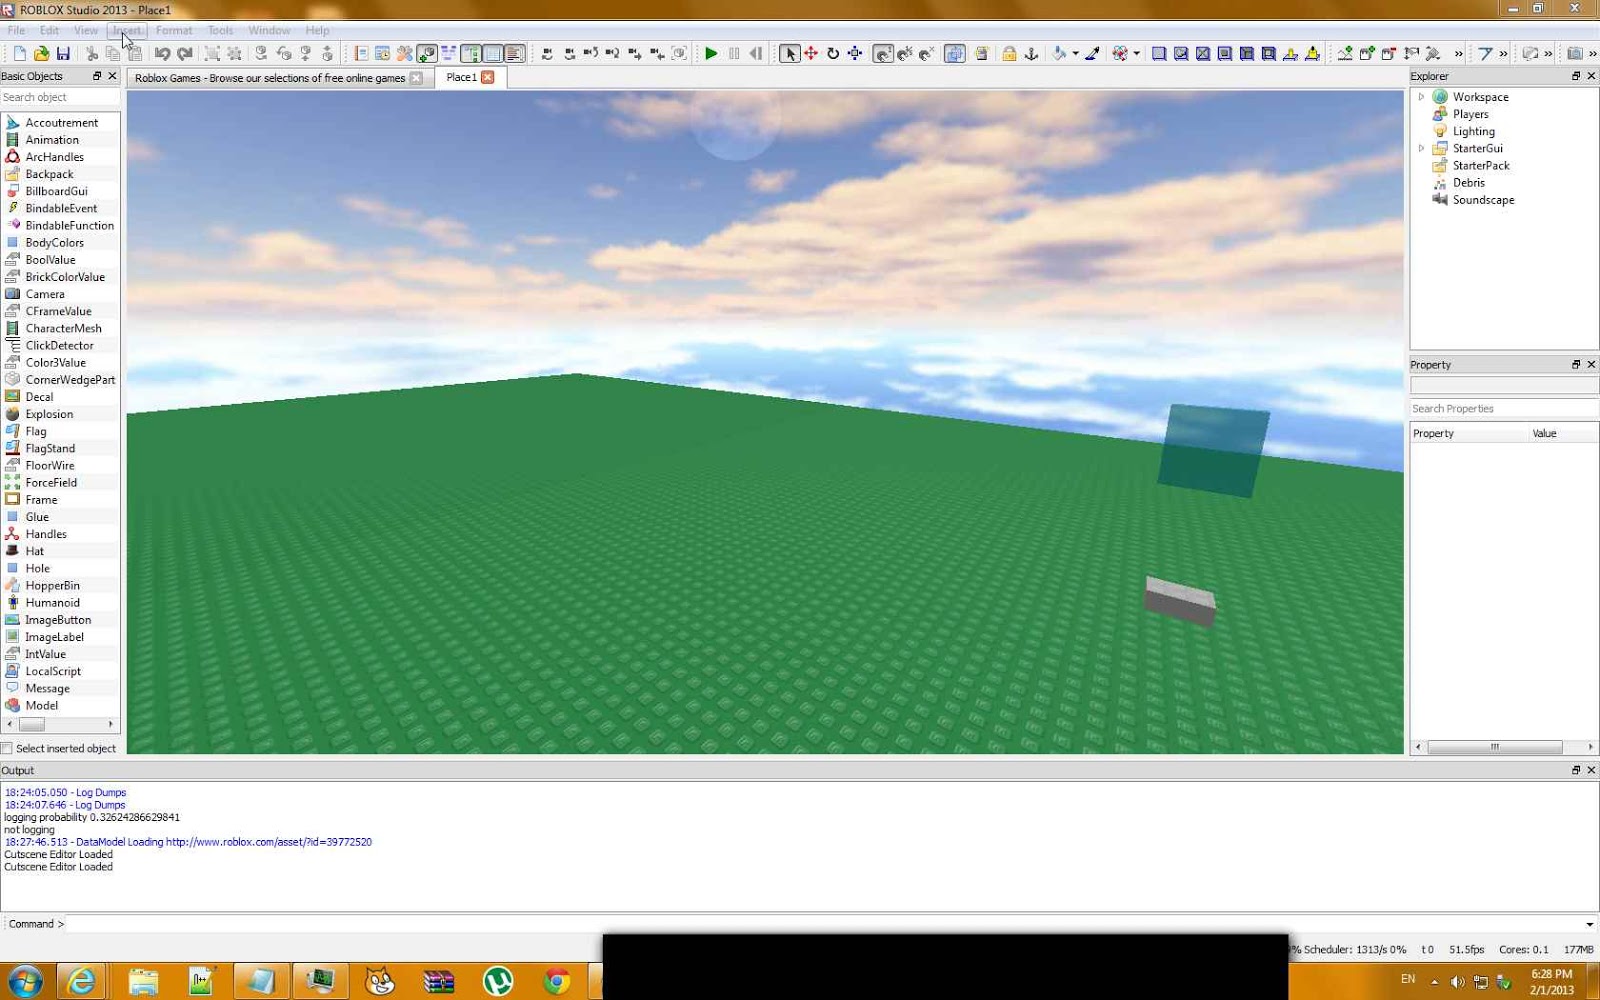
Task: Open the Insert menu
Action: 127,30
